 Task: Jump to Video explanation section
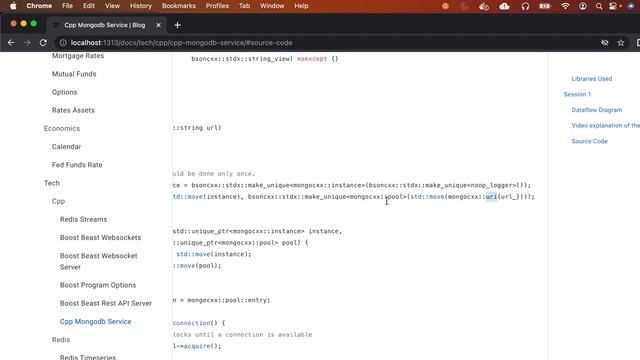[606, 125]
